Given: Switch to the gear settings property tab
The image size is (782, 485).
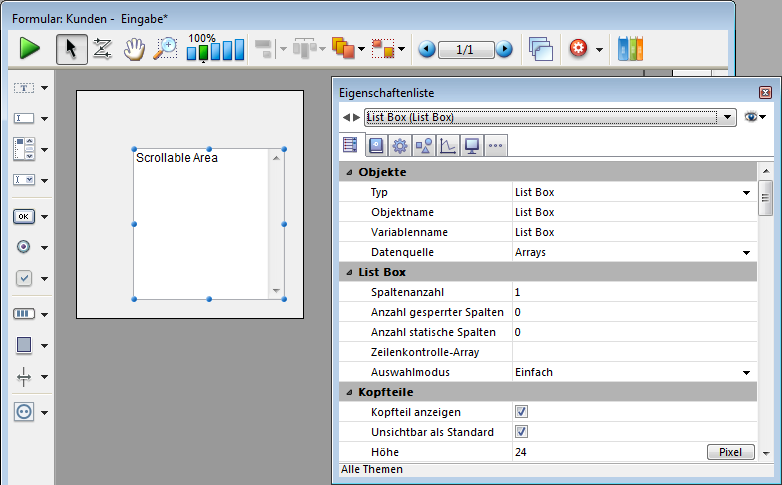Looking at the screenshot, I should pyautogui.click(x=399, y=146).
